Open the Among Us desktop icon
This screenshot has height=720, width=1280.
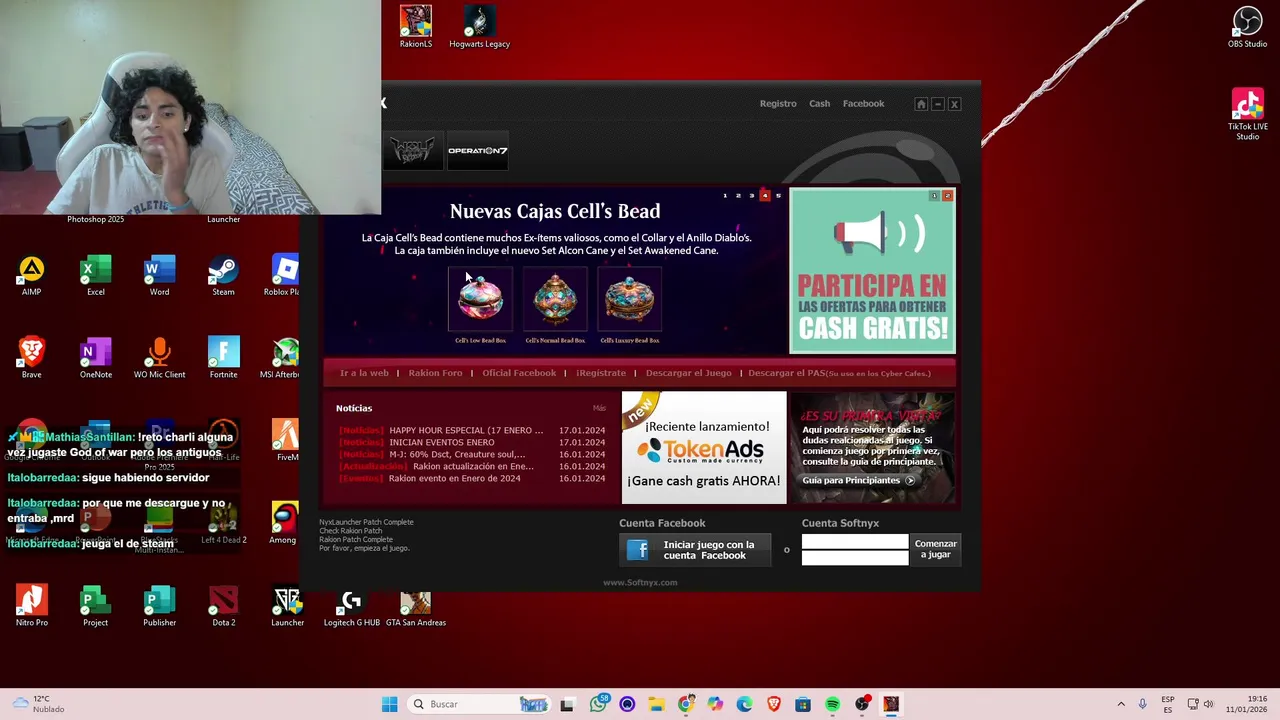click(x=284, y=523)
